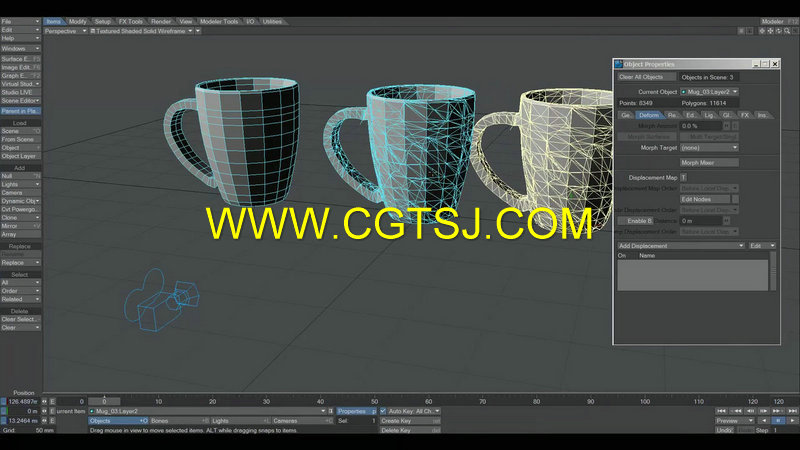
Task: Toggle the Enable Bump button
Action: pos(635,221)
